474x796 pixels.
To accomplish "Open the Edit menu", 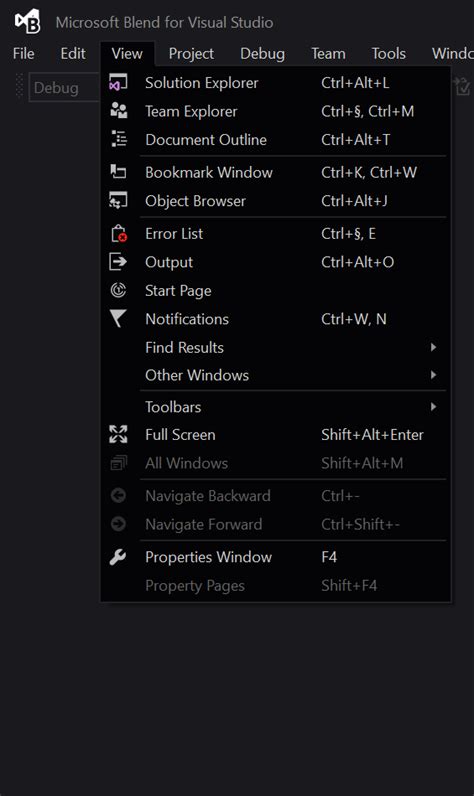I will point(73,53).
